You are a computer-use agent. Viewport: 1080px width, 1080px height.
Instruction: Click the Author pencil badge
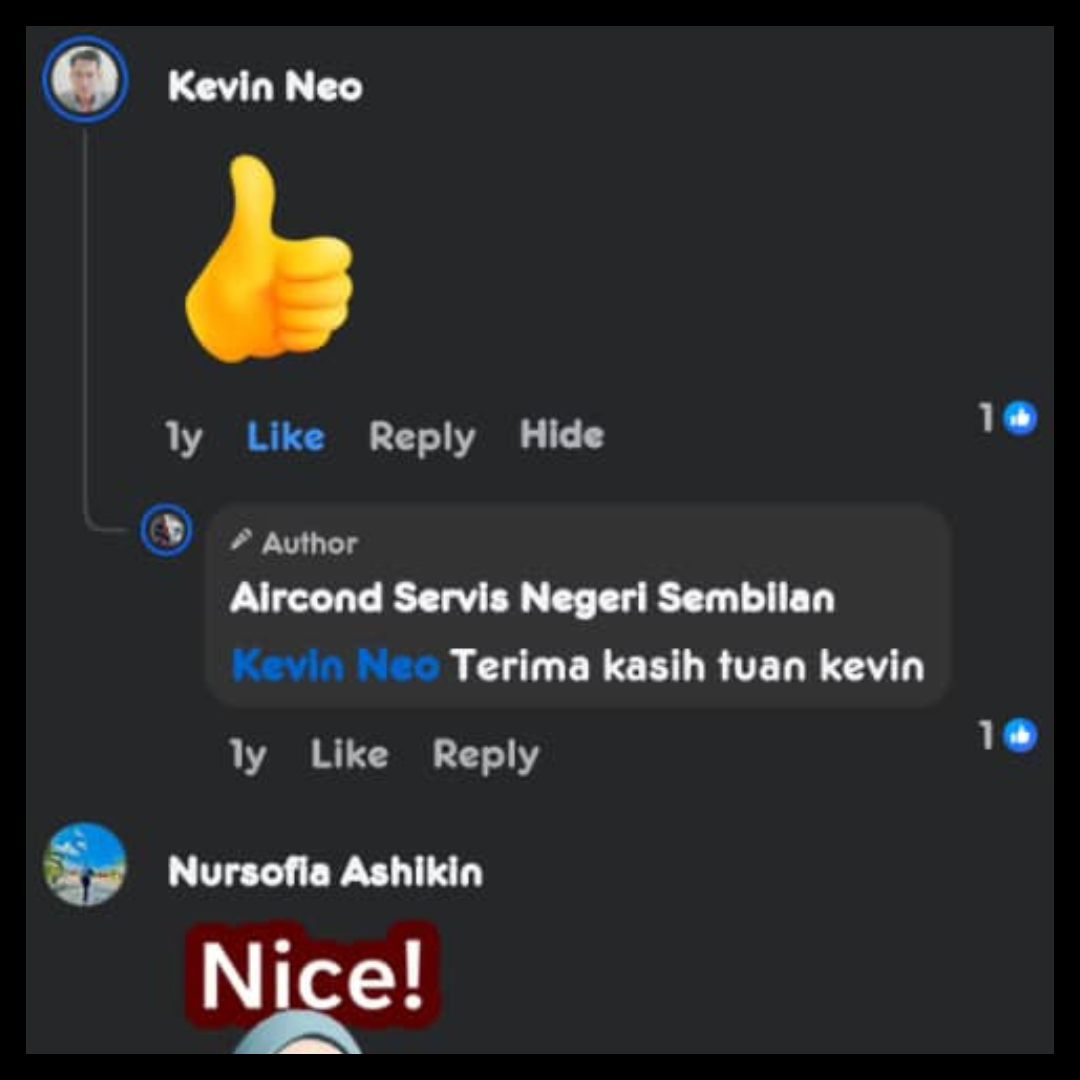pyautogui.click(x=241, y=540)
